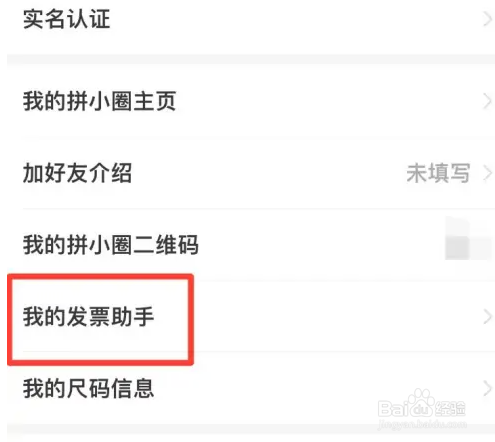Screen dimensions: 495x442
Task: Click the jingyan.baidu.com watermark link
Action: click(422, 425)
